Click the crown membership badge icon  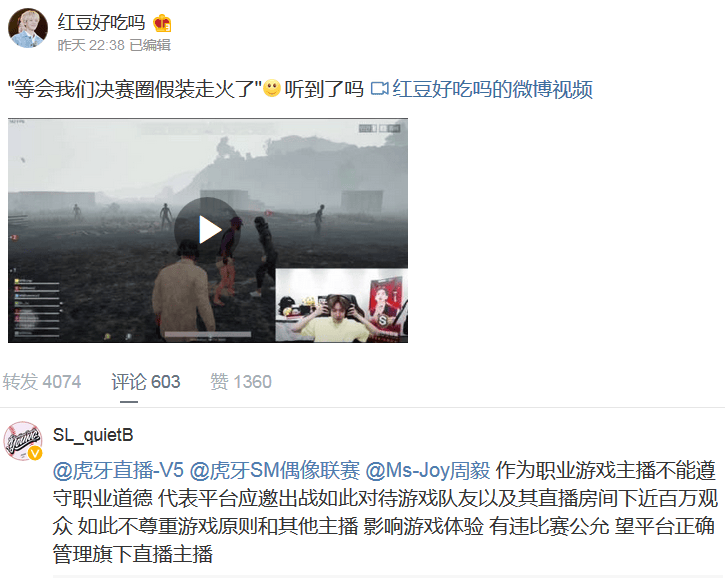(162, 24)
